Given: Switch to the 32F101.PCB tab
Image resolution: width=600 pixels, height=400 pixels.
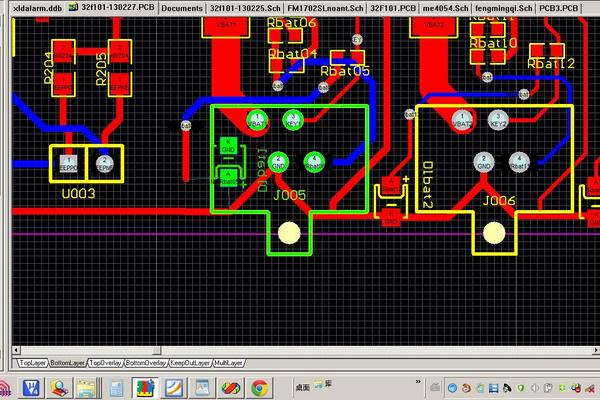Looking at the screenshot, I should [x=393, y=8].
